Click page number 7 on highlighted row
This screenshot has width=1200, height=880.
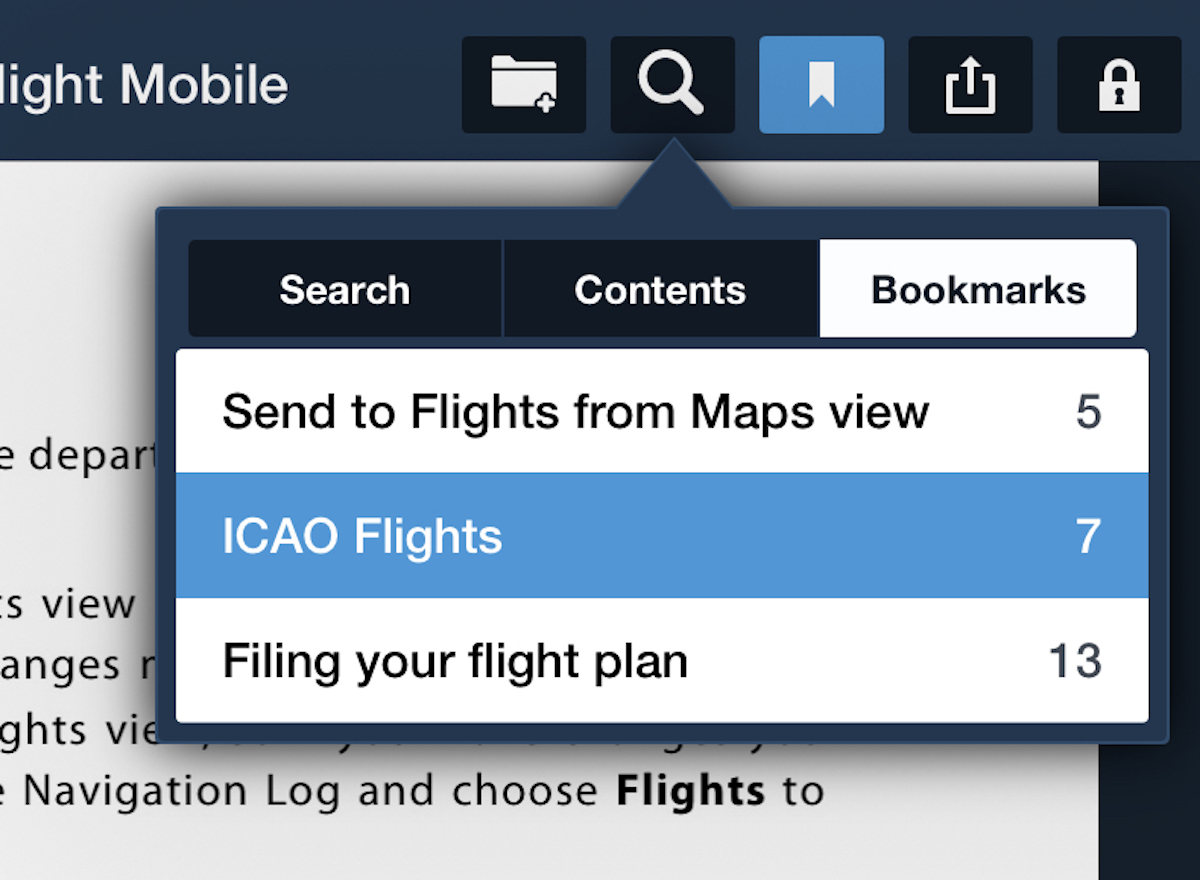click(x=1088, y=537)
